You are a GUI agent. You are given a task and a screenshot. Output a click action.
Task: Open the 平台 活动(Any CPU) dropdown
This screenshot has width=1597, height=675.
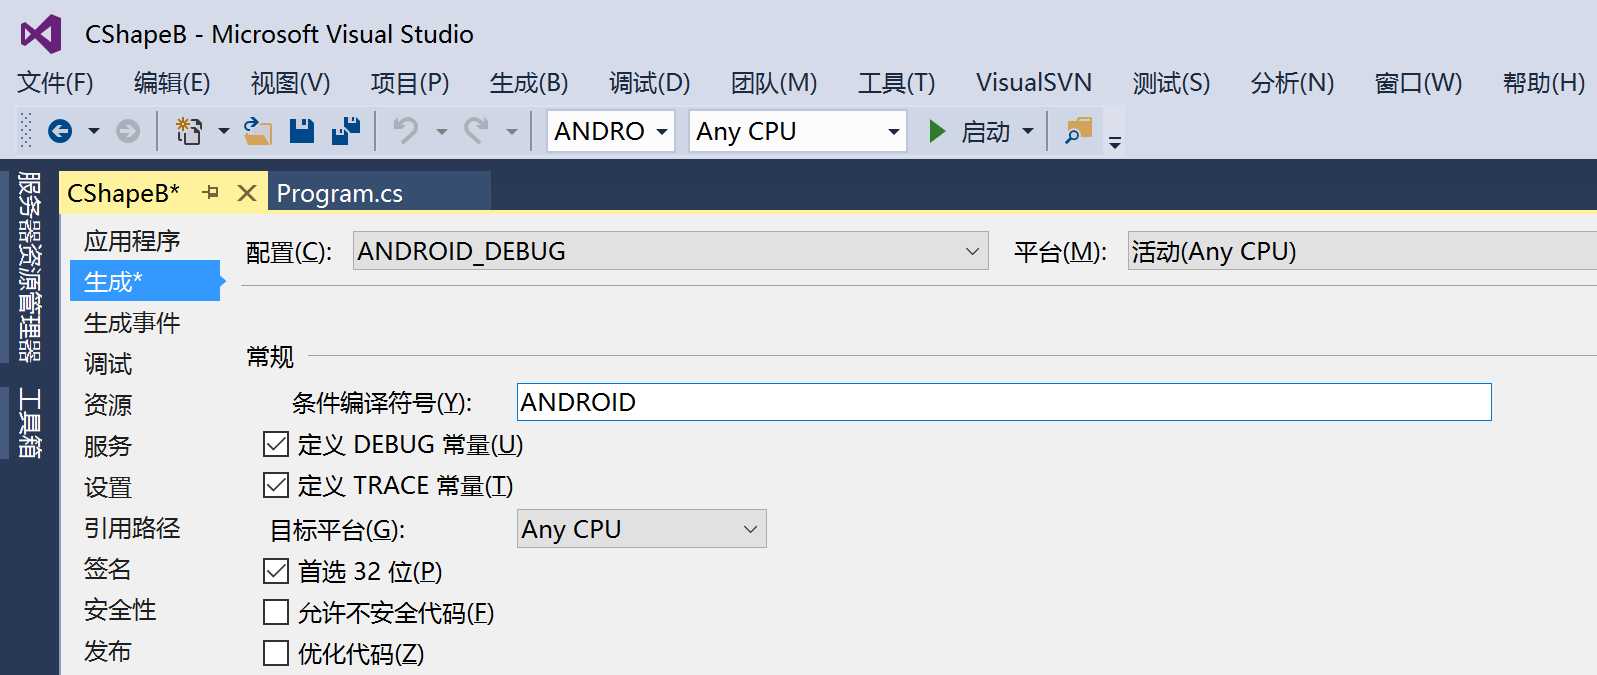click(x=1362, y=251)
